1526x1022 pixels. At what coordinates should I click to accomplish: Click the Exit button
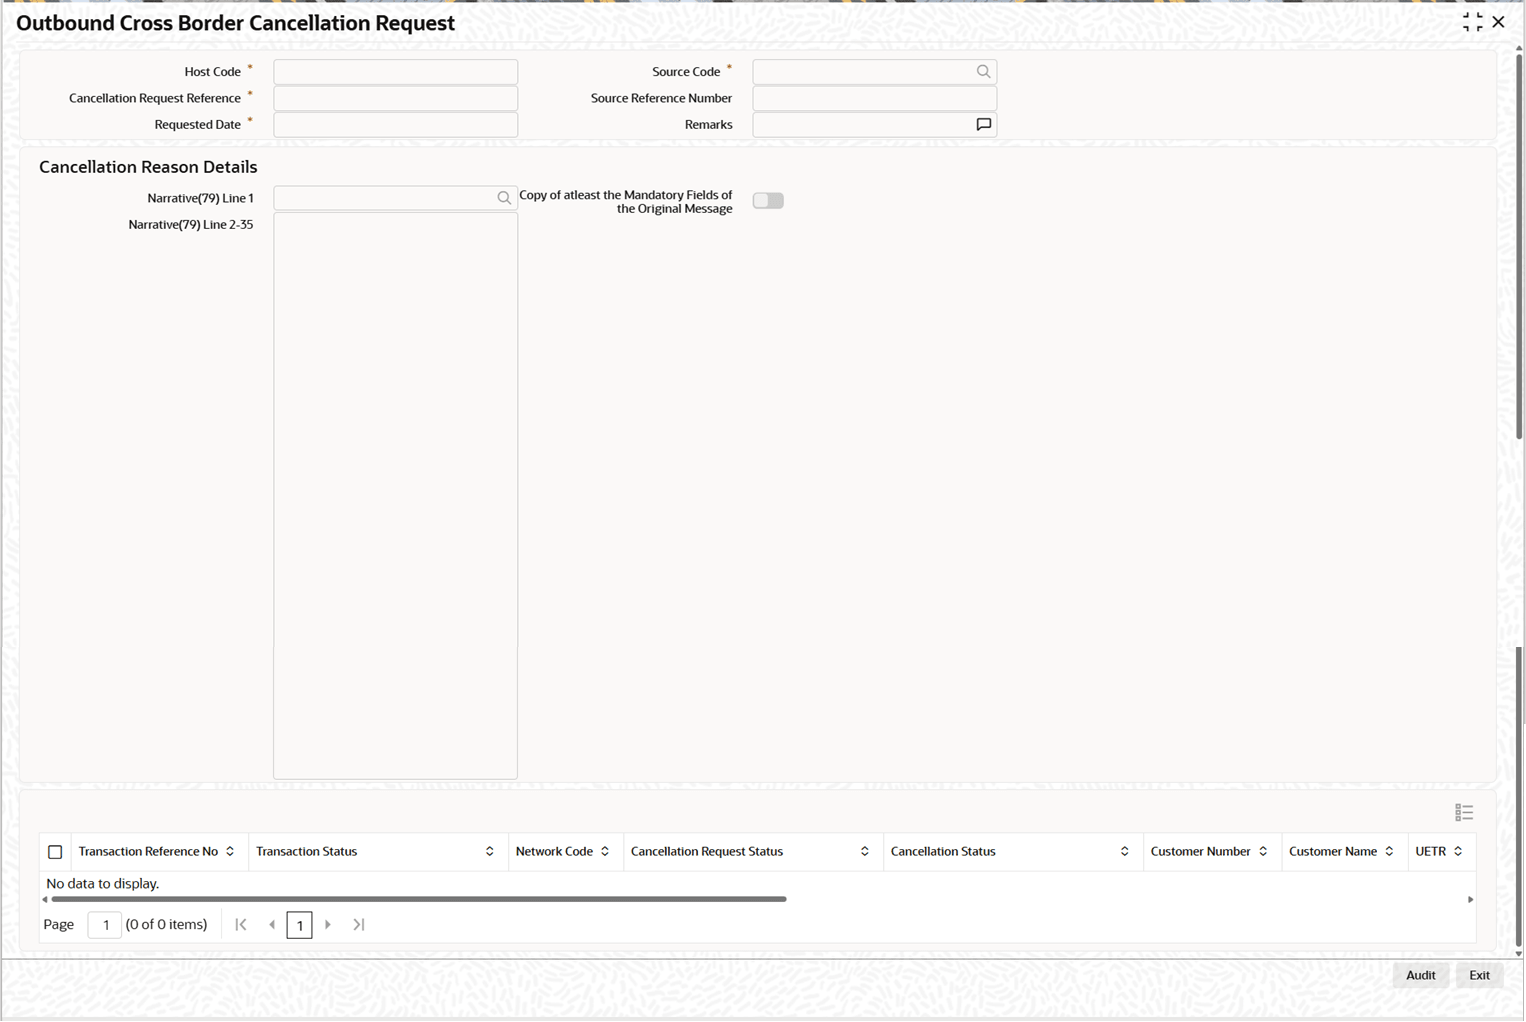(1479, 976)
